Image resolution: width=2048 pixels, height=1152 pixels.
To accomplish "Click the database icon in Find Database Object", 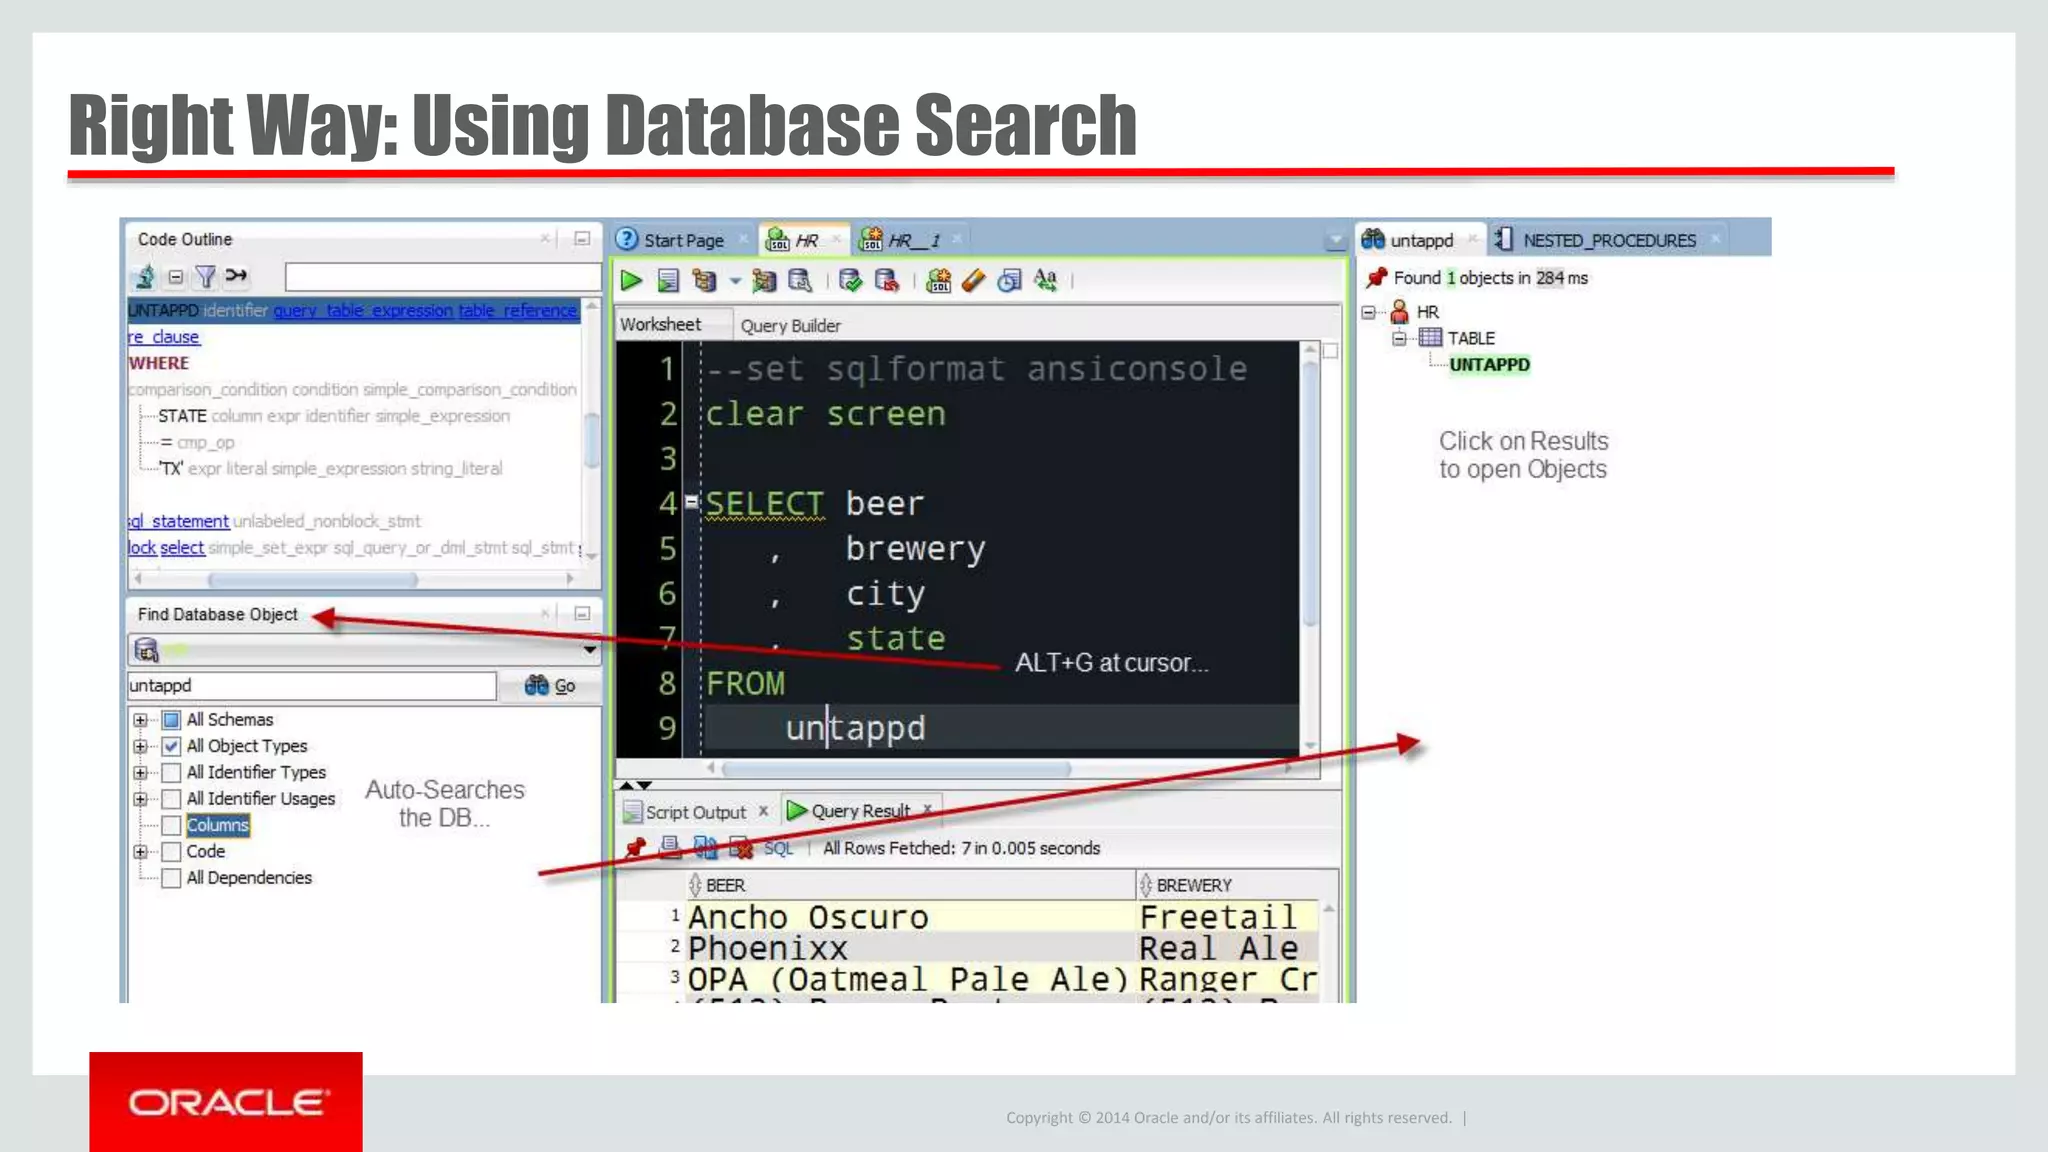I will click(x=146, y=650).
